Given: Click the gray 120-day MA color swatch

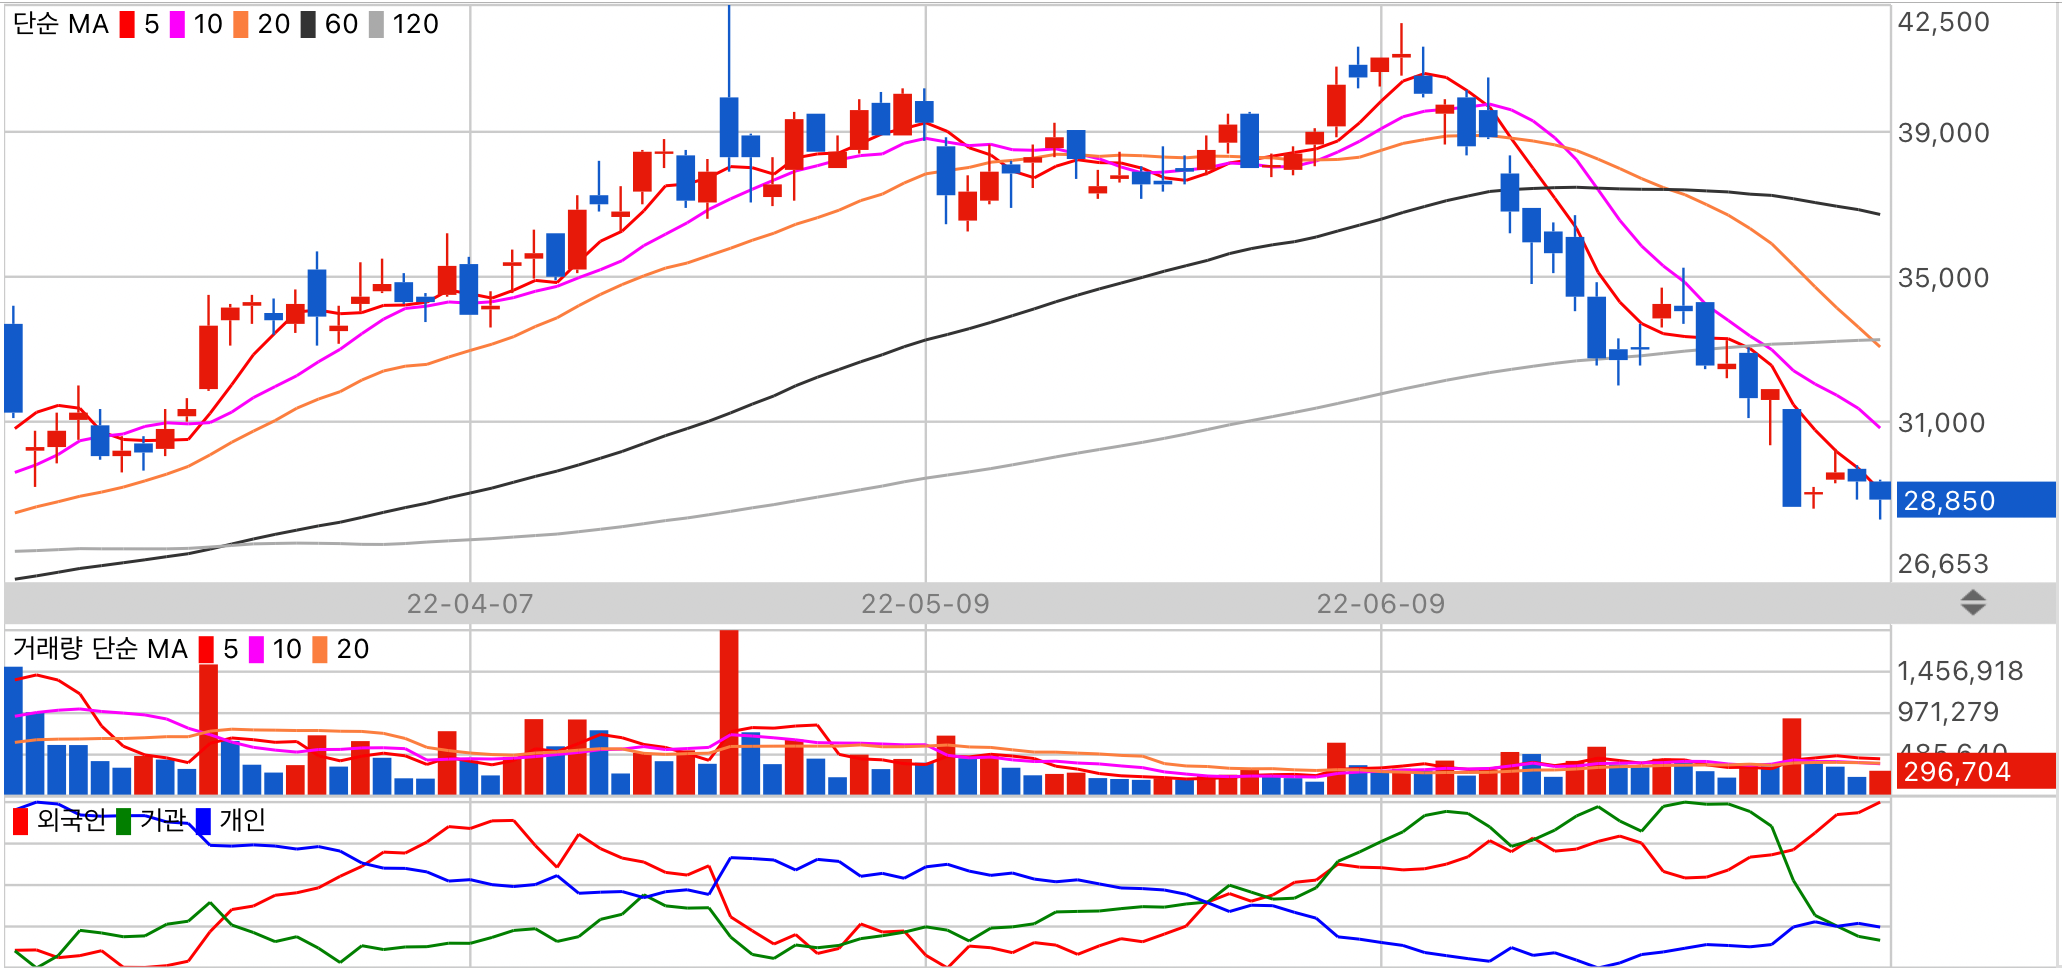Looking at the screenshot, I should click(376, 24).
